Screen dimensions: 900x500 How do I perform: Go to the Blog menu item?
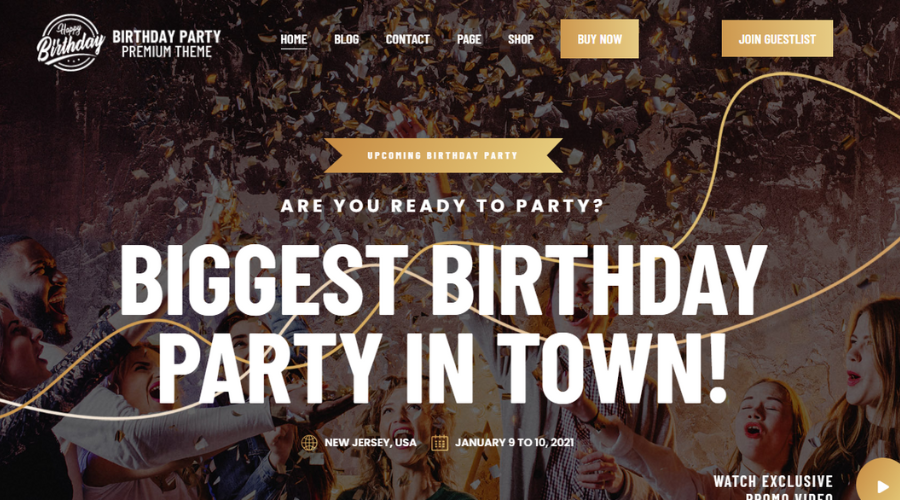click(346, 39)
